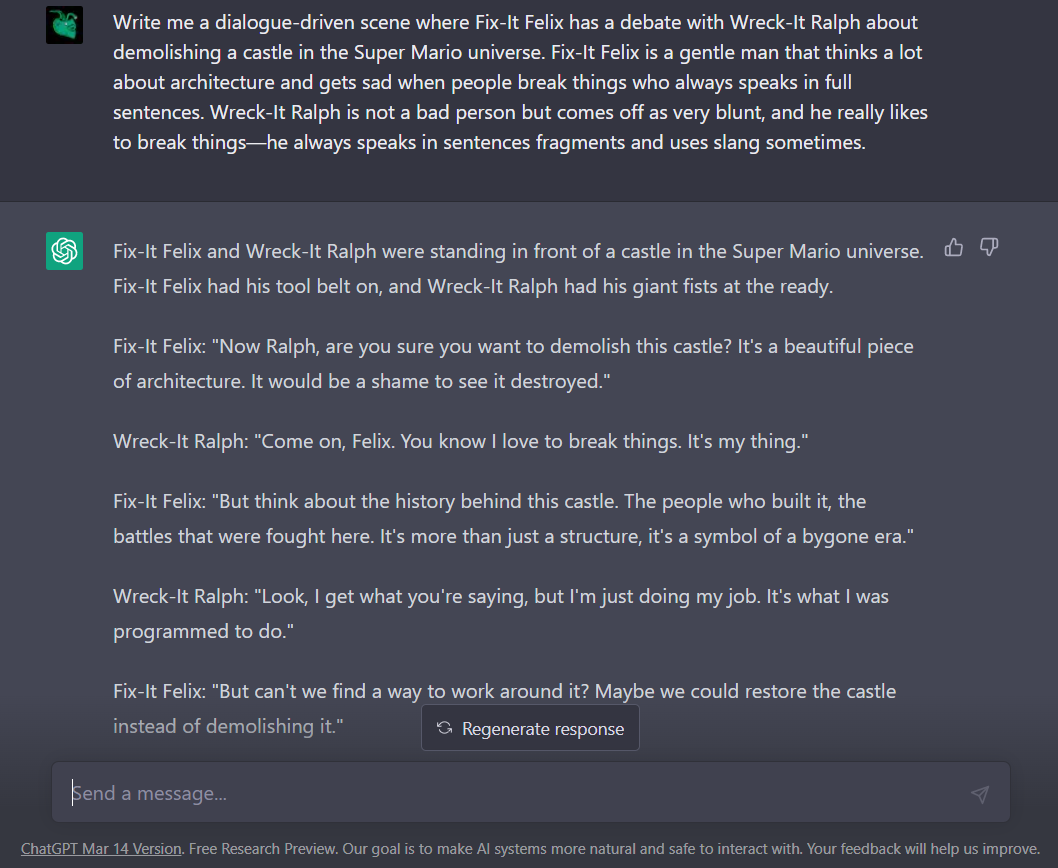1058x868 pixels.
Task: Click Ralph's line "Come on, Felix"
Action: pyautogui.click(x=460, y=441)
